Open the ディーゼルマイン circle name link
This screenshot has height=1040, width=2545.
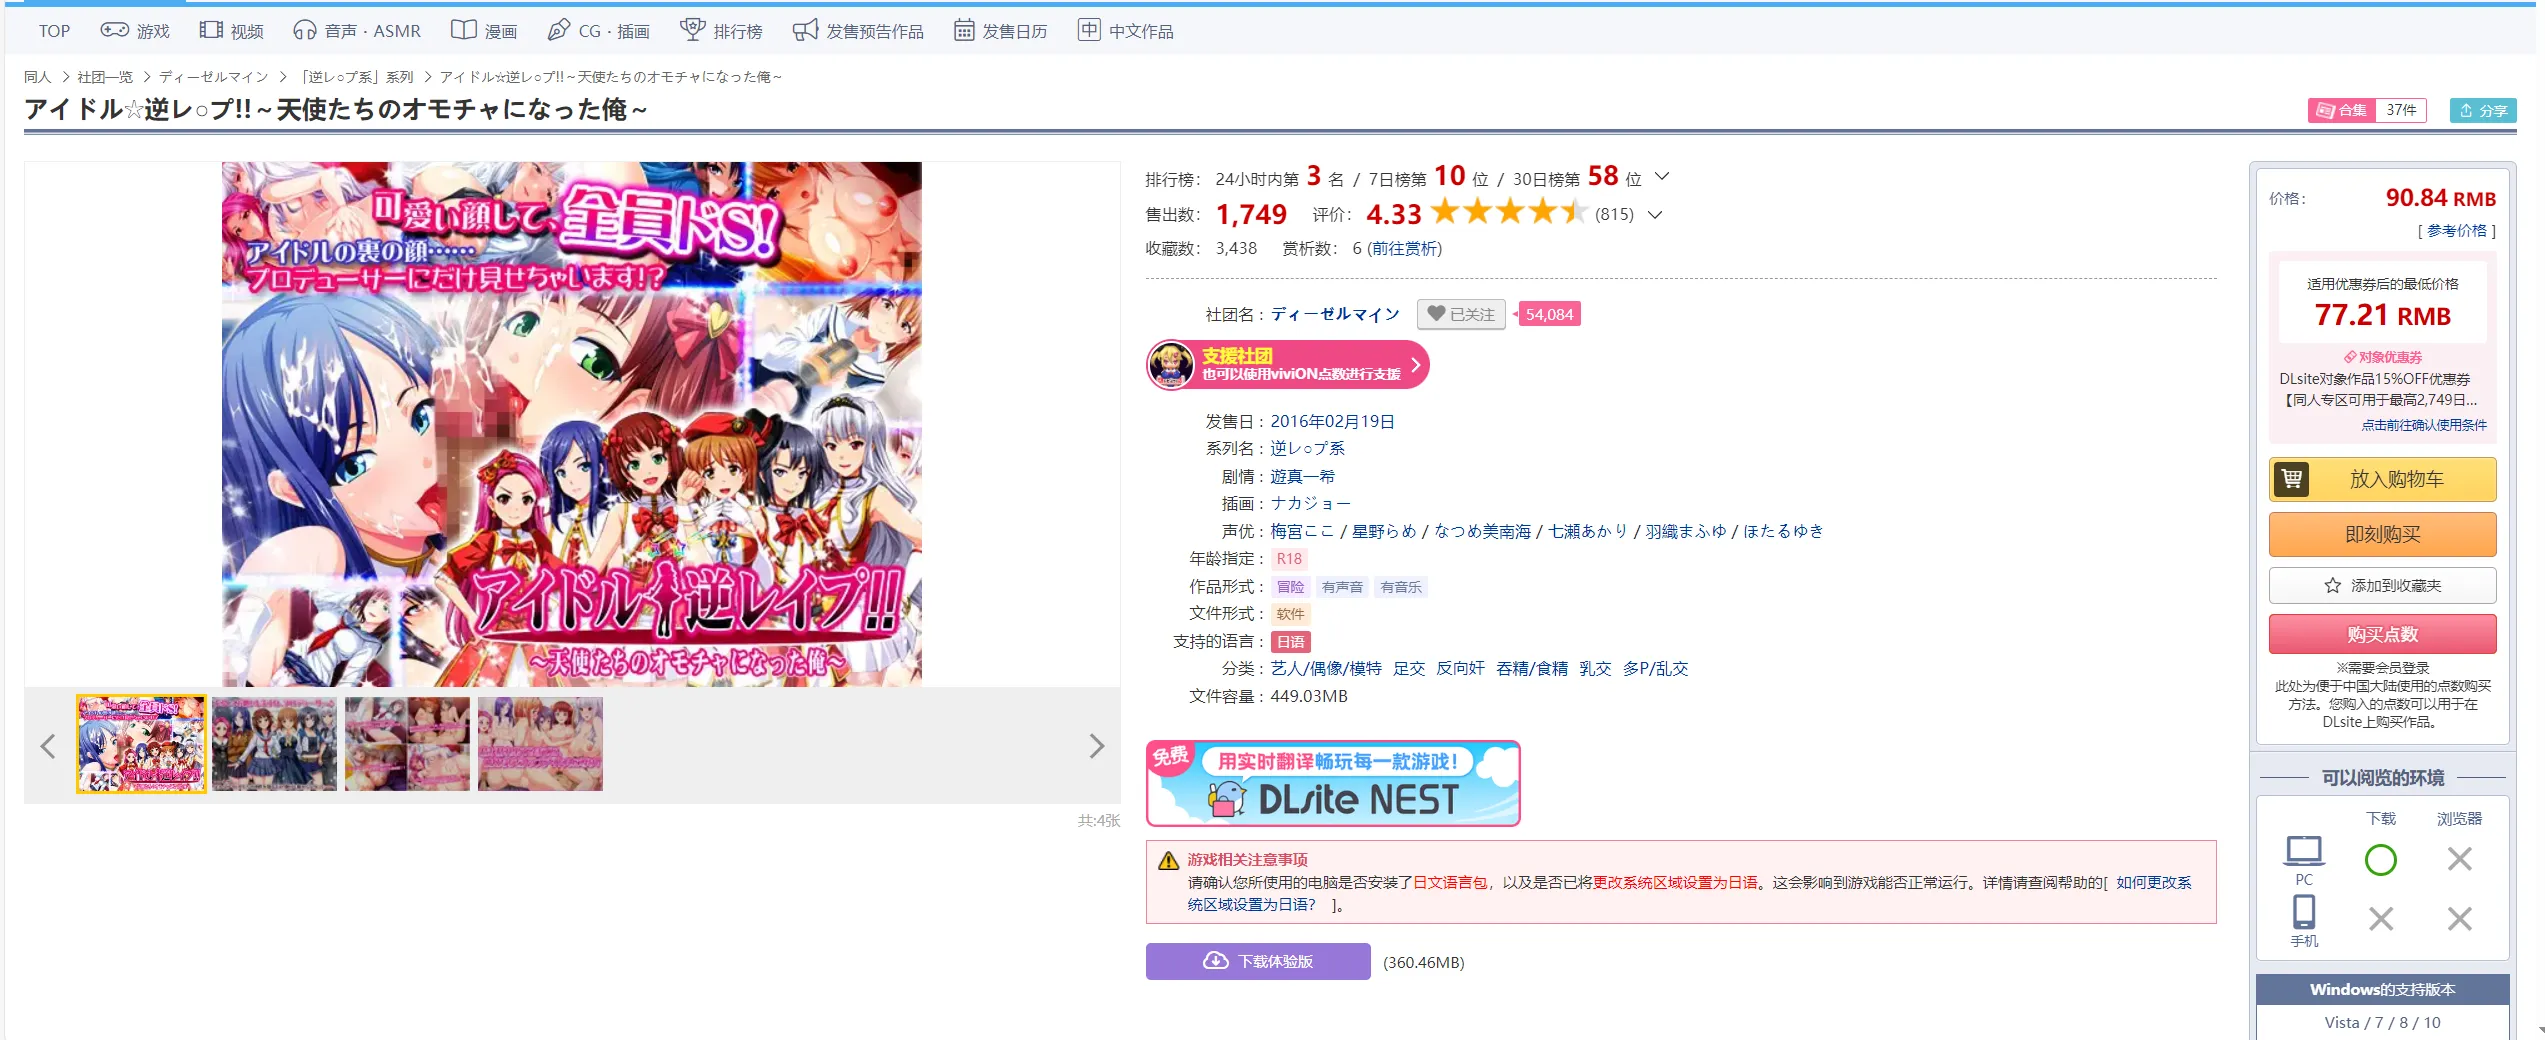click(1335, 314)
